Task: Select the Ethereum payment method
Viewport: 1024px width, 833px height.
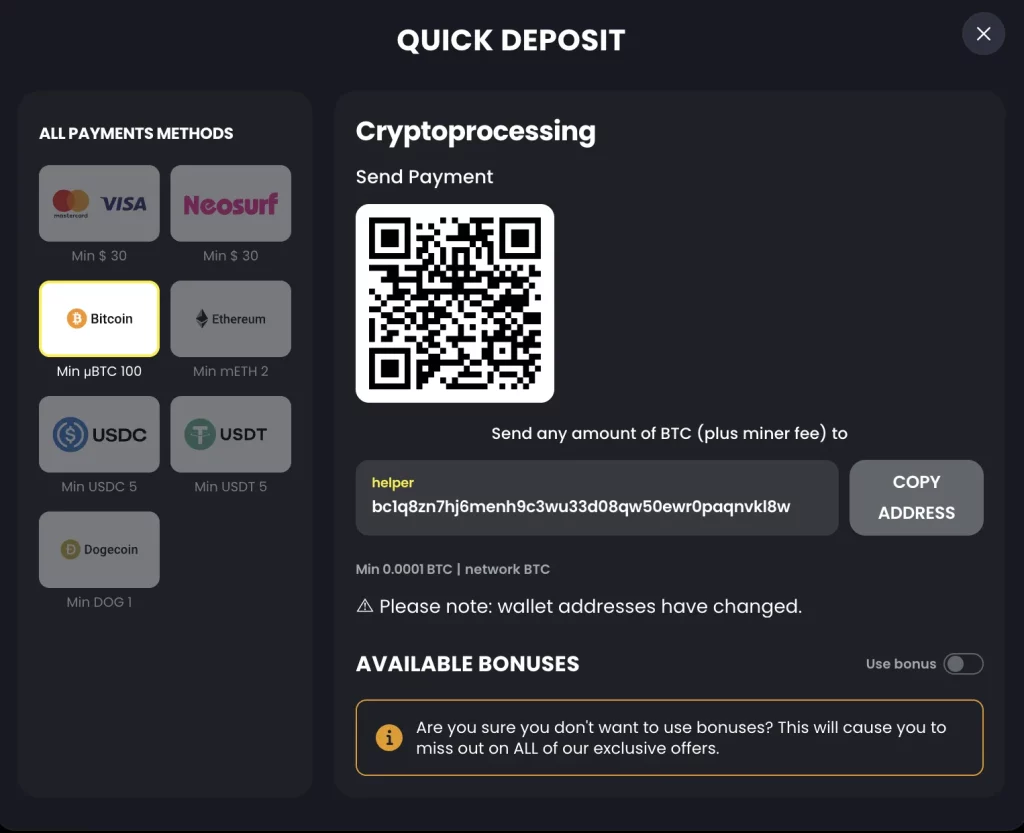Action: pos(231,318)
